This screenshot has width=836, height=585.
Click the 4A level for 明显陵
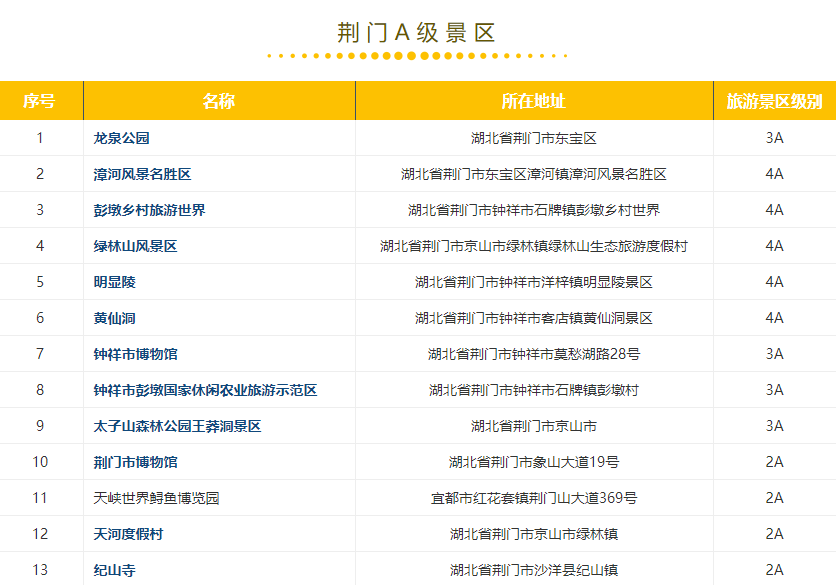tap(774, 282)
